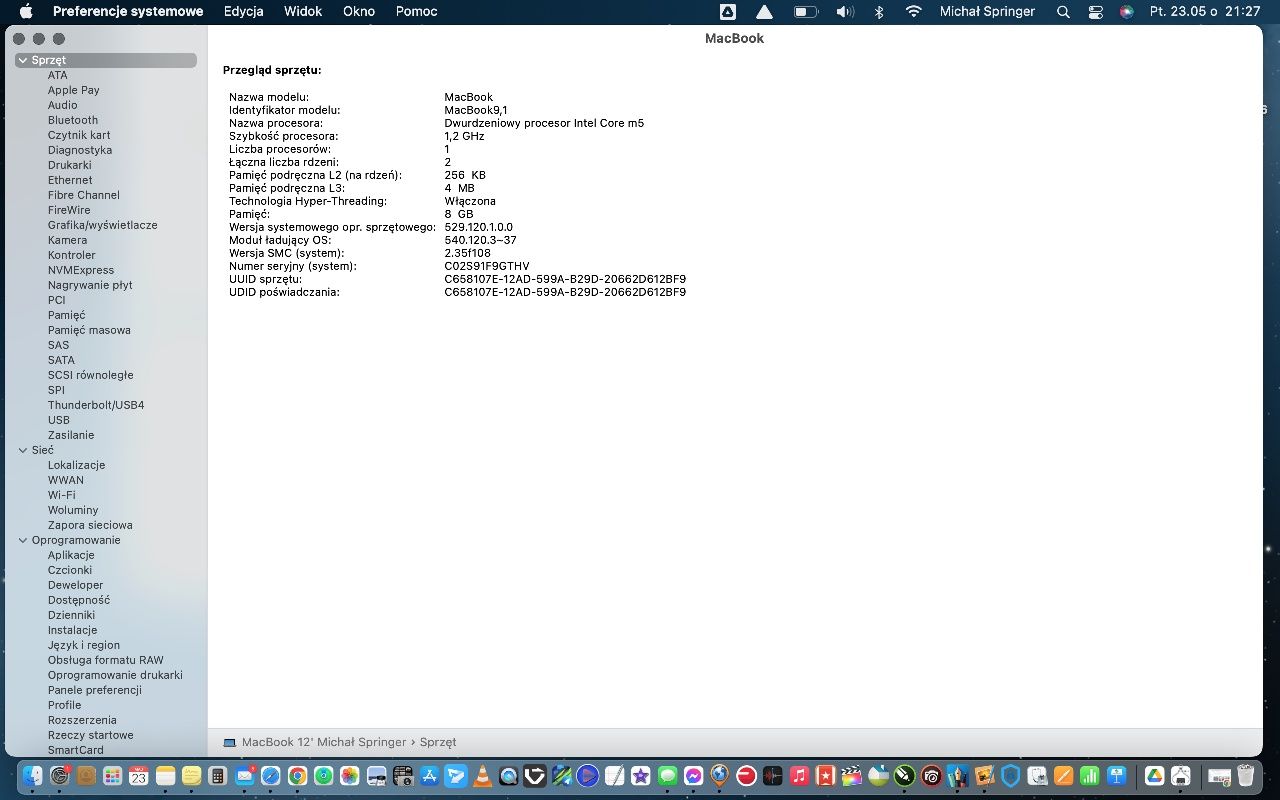Open VLC from the Dock
This screenshot has width=1280, height=800.
(482, 775)
